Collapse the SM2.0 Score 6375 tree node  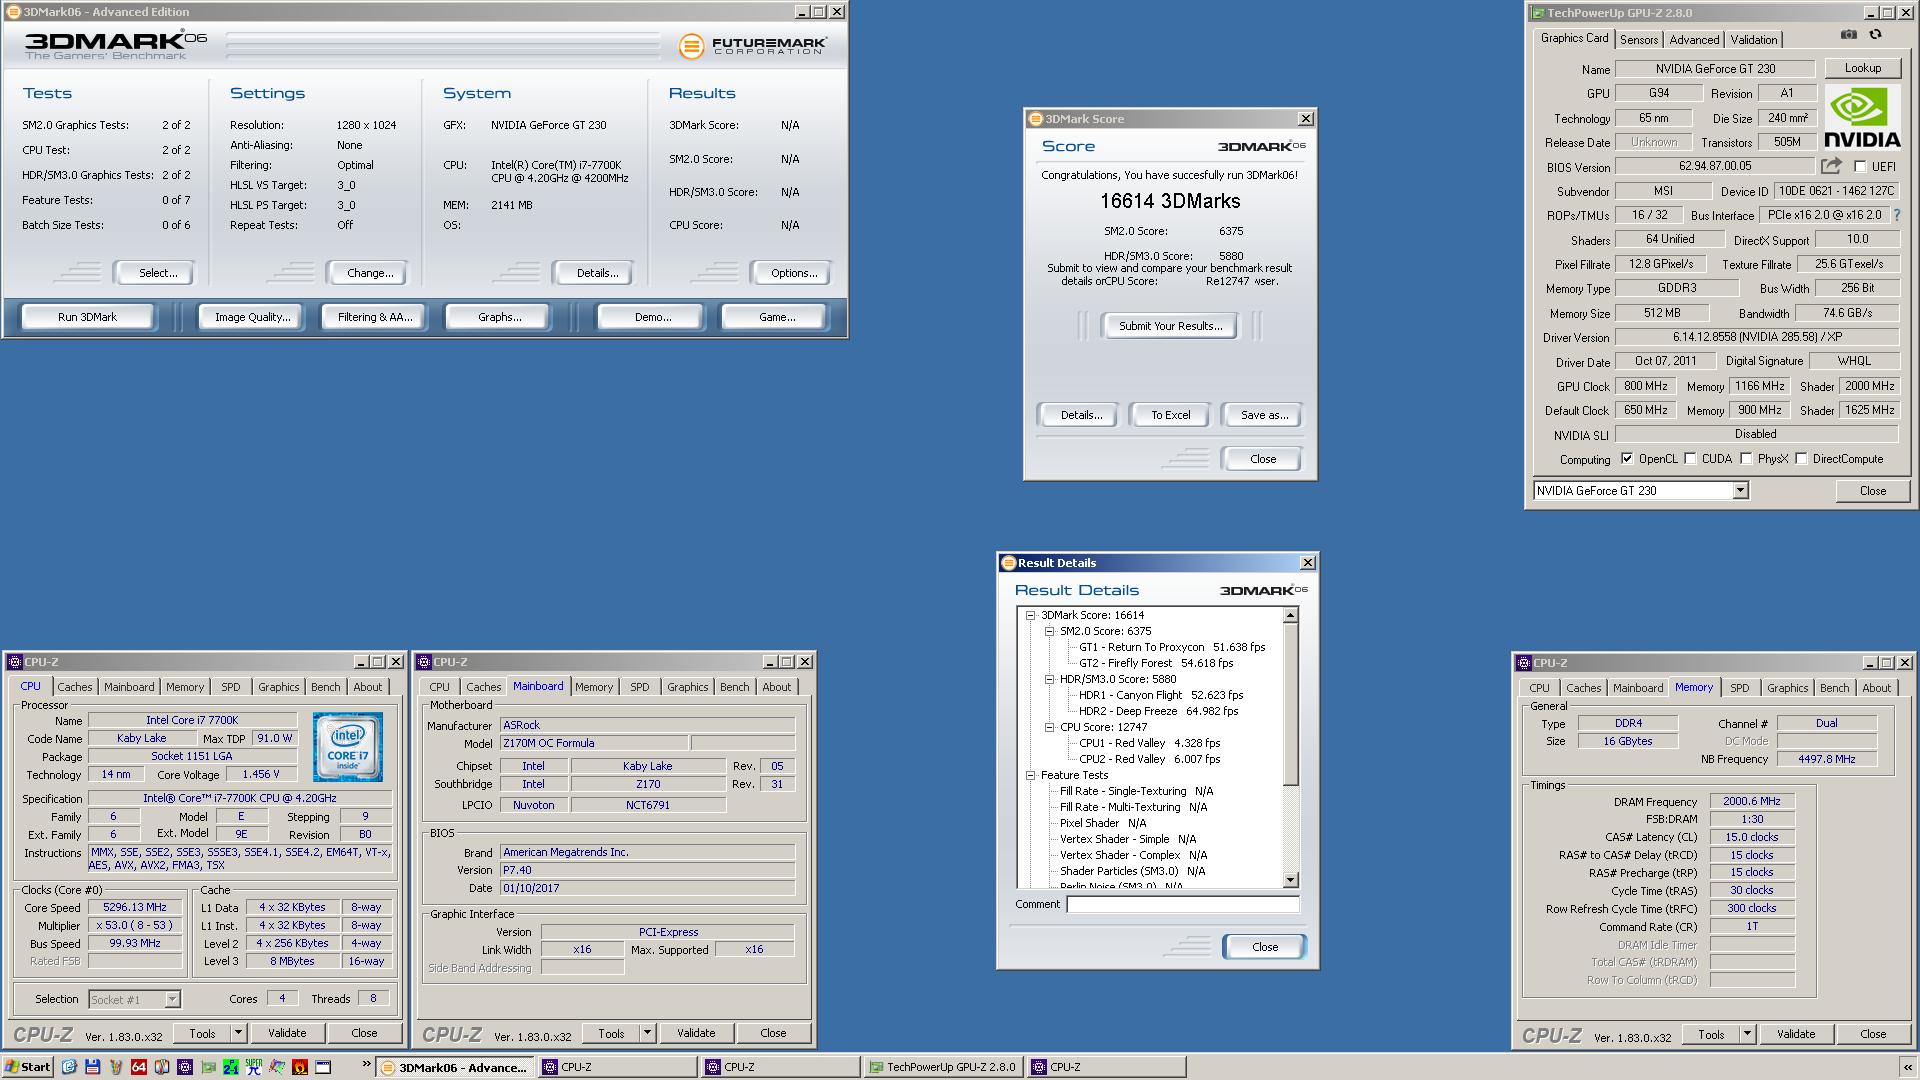pos(1049,632)
